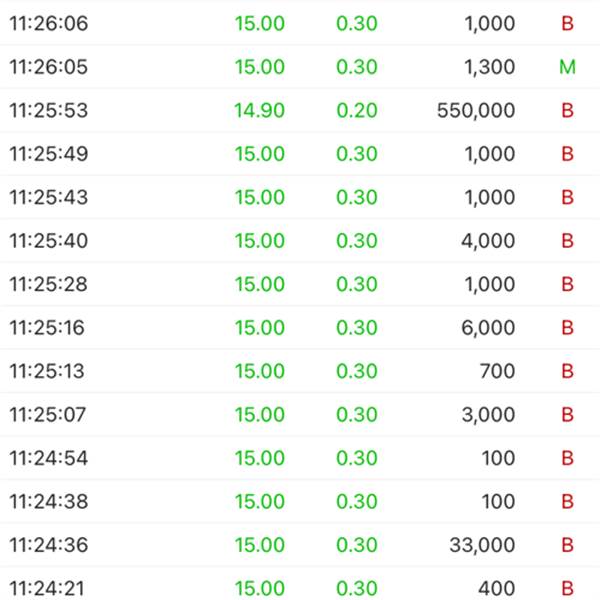
Task: Click the 400 volume value
Action: (496, 589)
